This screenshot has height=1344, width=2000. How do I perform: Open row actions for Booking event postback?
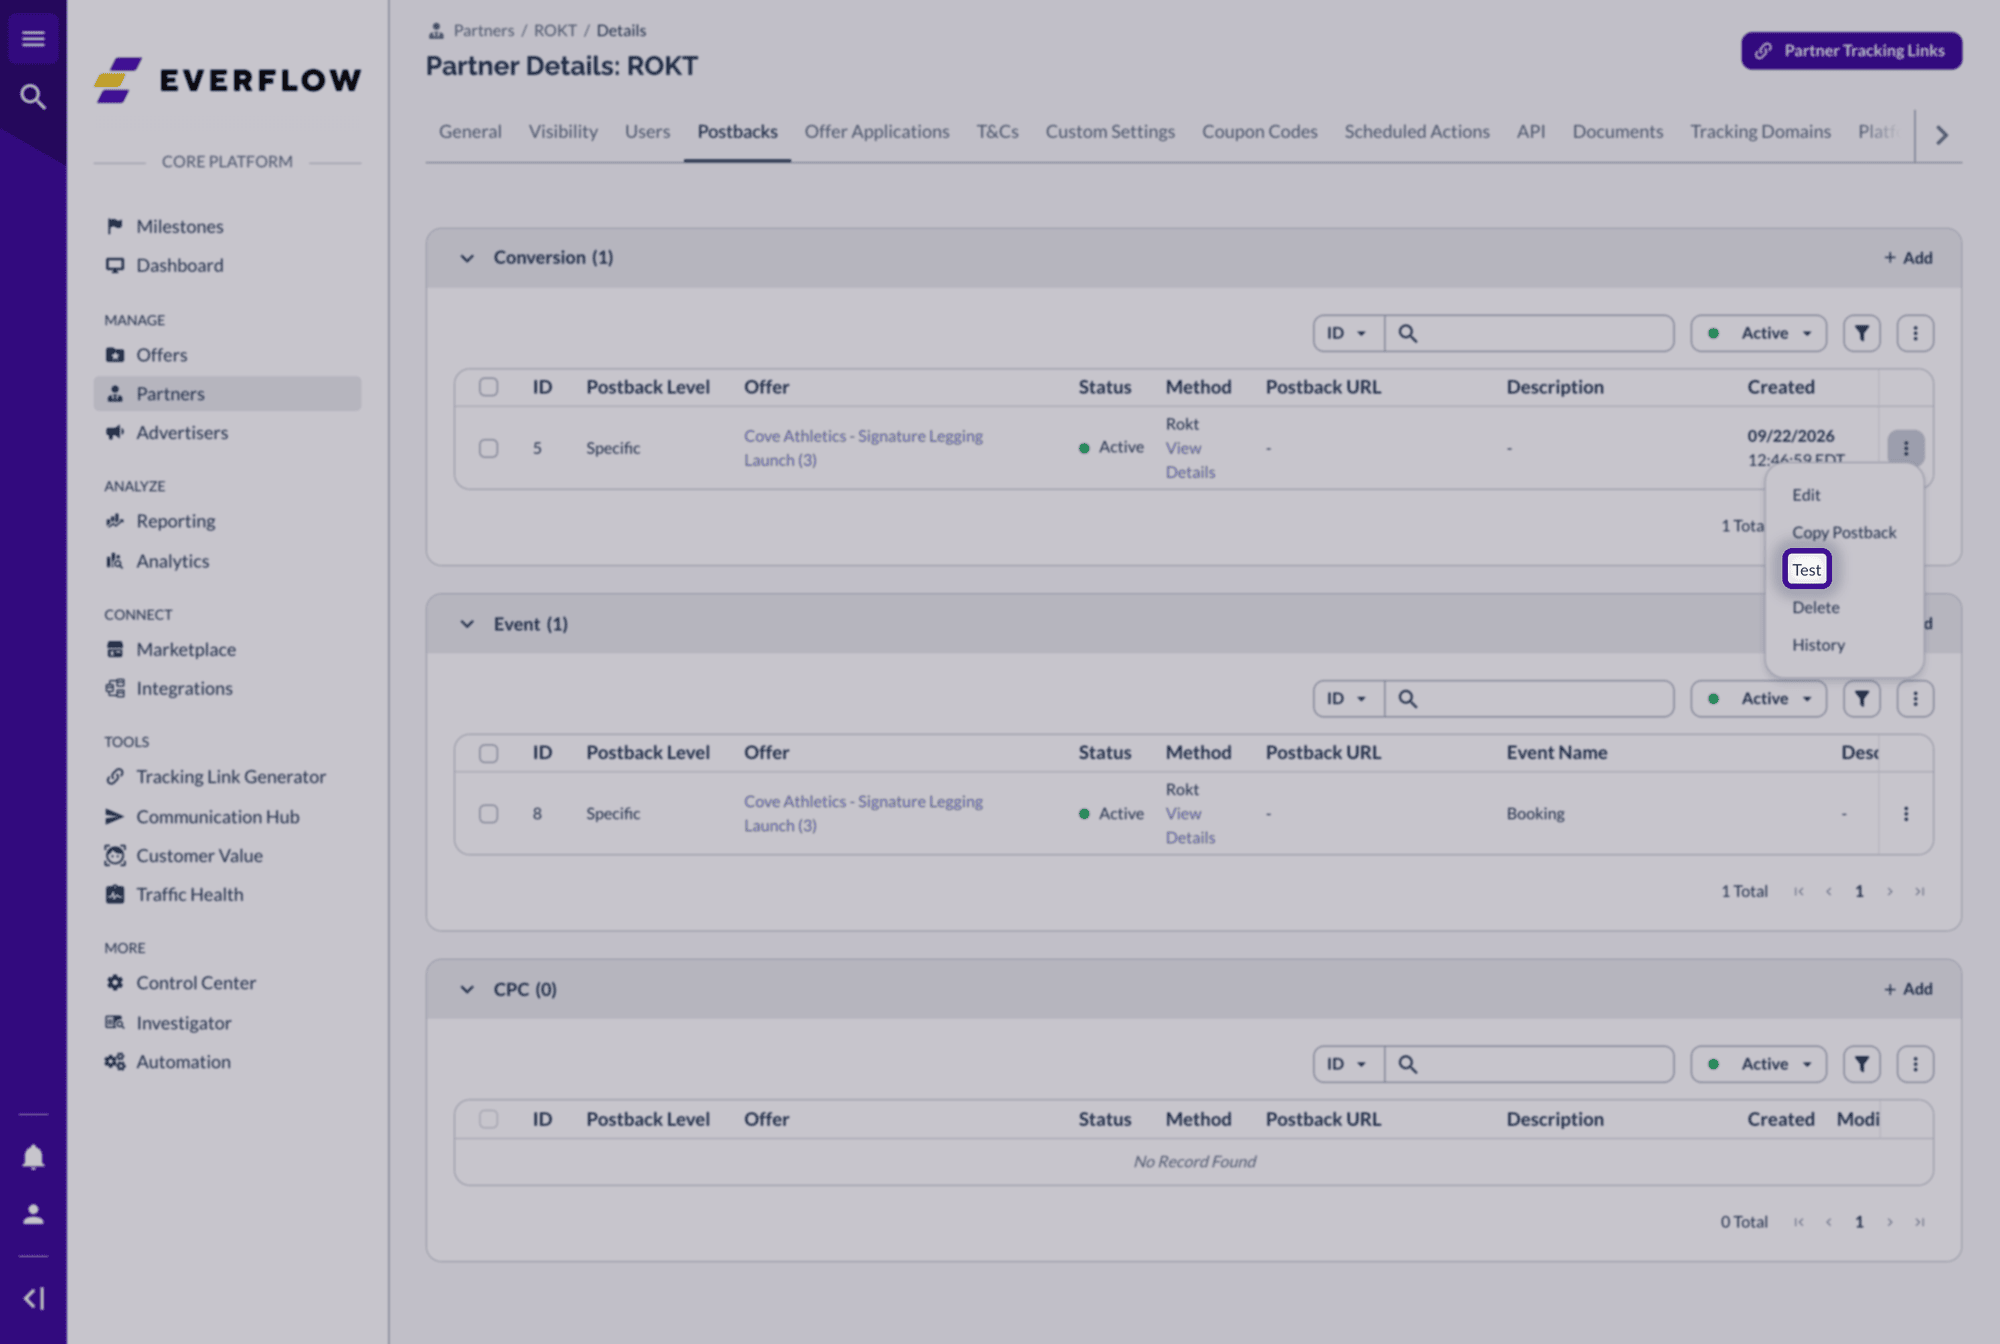[x=1905, y=814]
